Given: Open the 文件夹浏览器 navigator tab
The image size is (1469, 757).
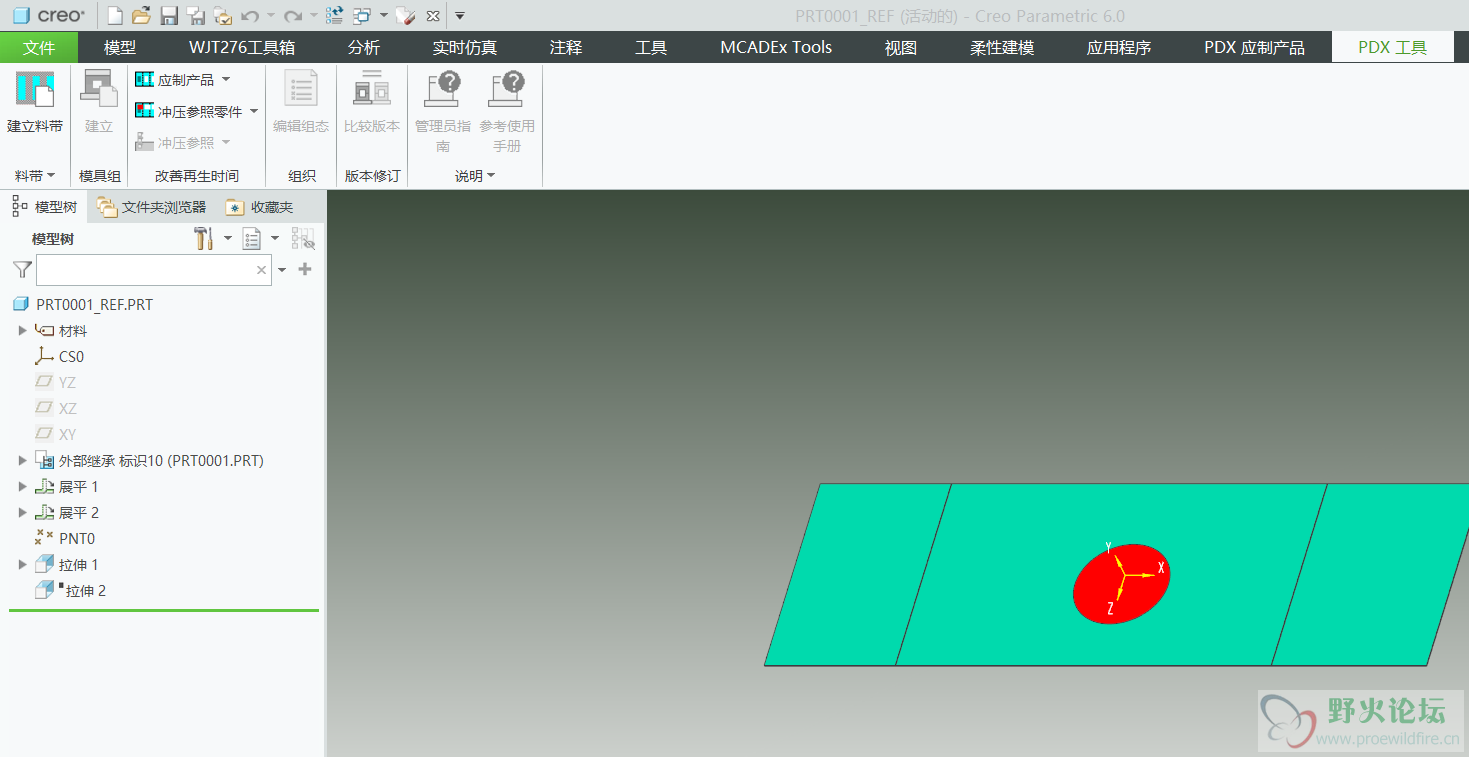Looking at the screenshot, I should pos(152,207).
